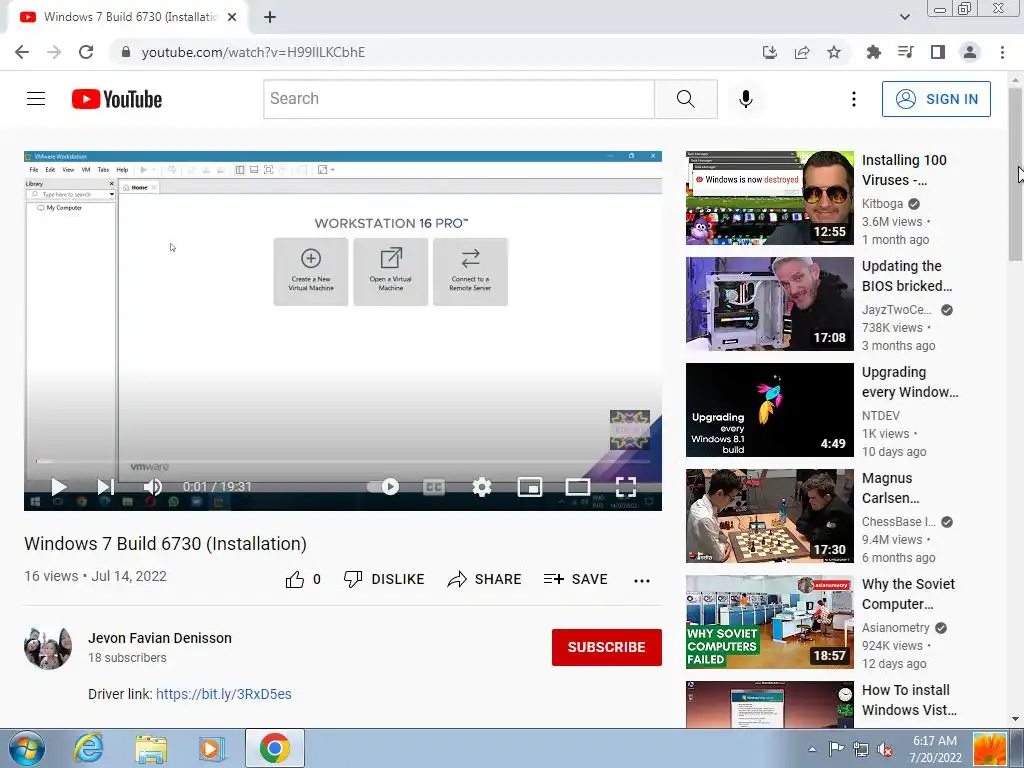Enter full screen video mode

pyautogui.click(x=626, y=487)
